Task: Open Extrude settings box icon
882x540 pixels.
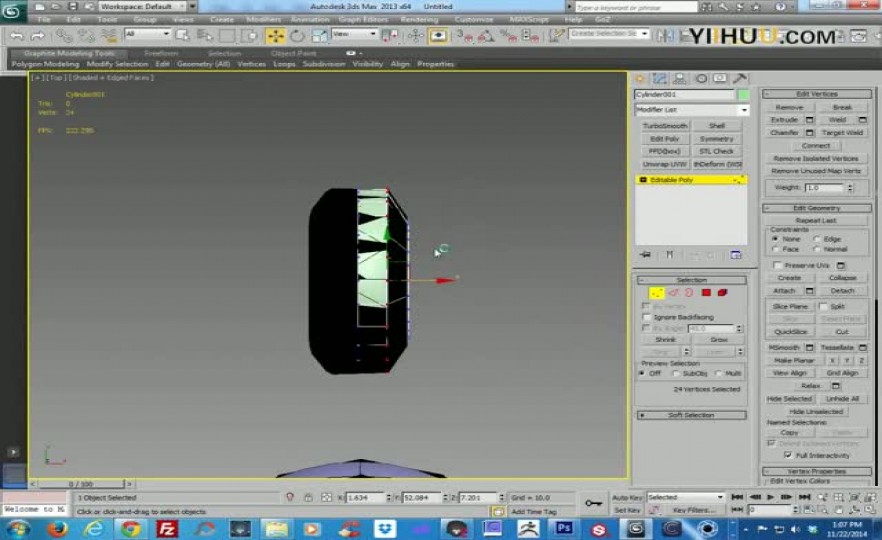Action: pos(809,120)
